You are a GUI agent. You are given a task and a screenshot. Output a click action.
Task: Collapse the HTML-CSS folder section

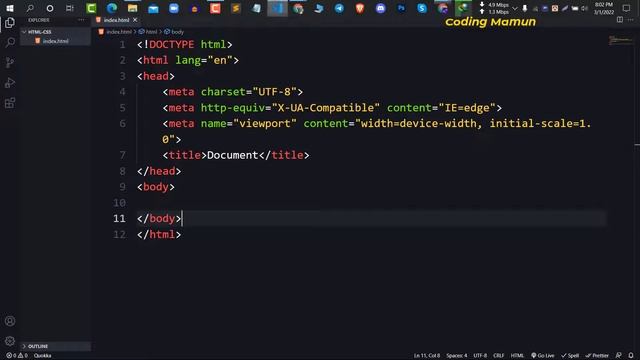click(56, 32)
